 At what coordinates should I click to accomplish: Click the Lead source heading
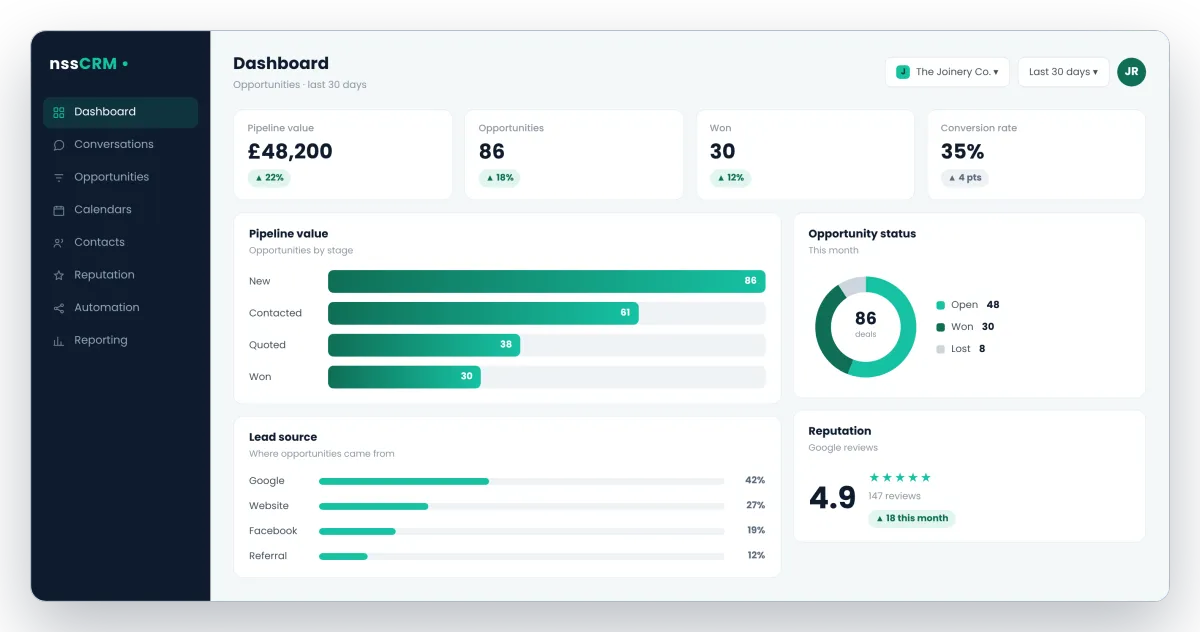[283, 437]
